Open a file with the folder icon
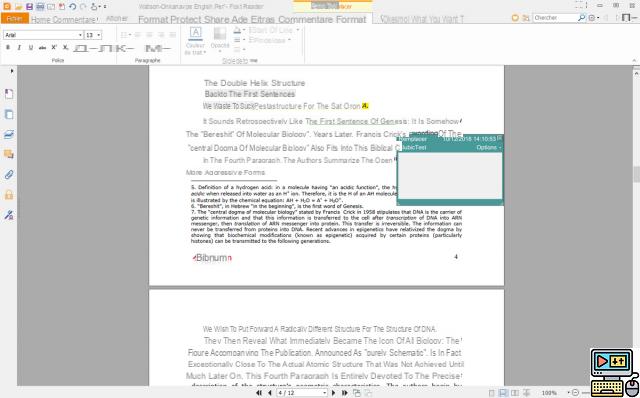640x398 pixels. (18, 7)
